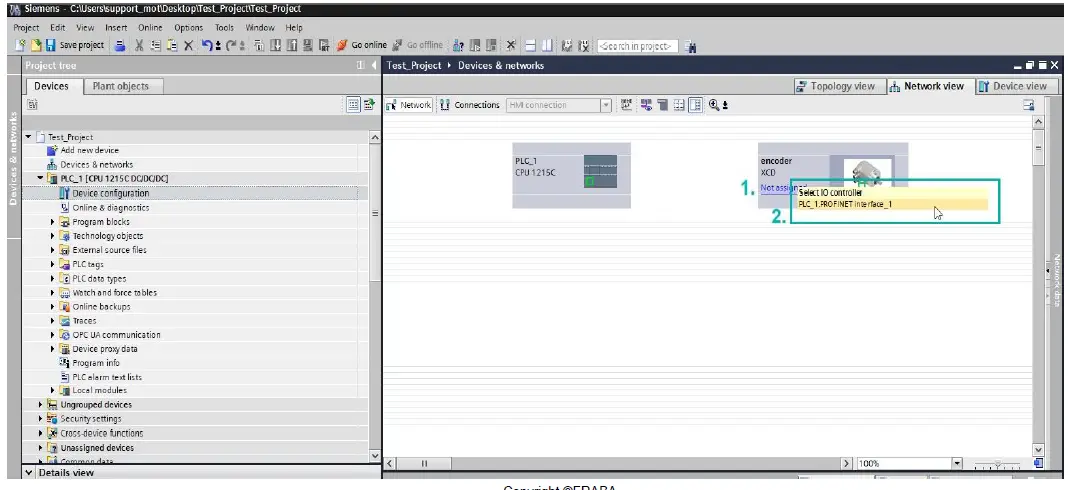Click the Copy icon in the toolbar
This screenshot has width=1070, height=490.
(x=156, y=45)
